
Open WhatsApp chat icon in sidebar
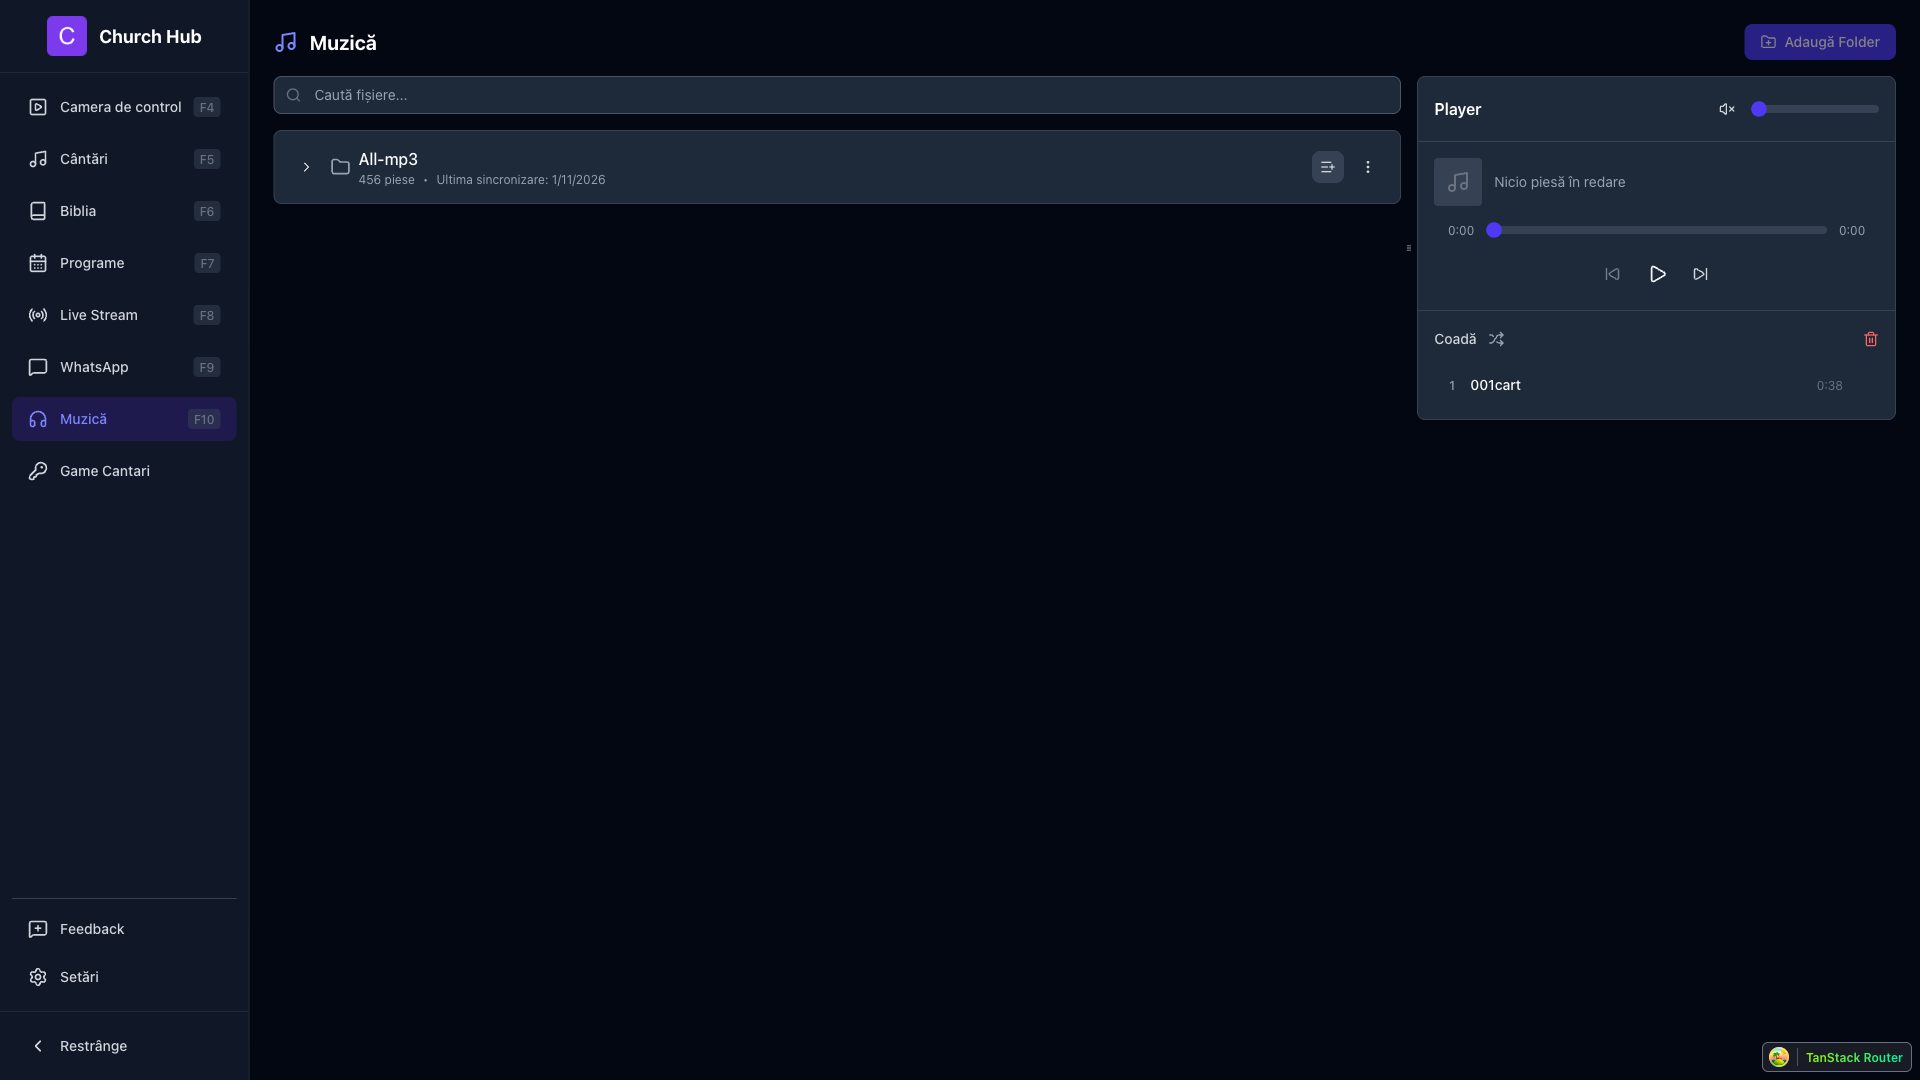(38, 367)
